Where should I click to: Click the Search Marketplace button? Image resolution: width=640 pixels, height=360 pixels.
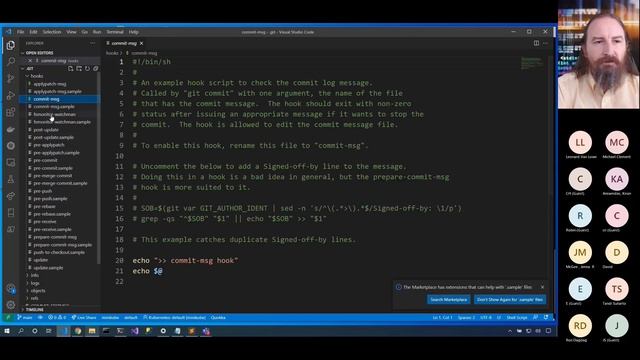click(449, 300)
